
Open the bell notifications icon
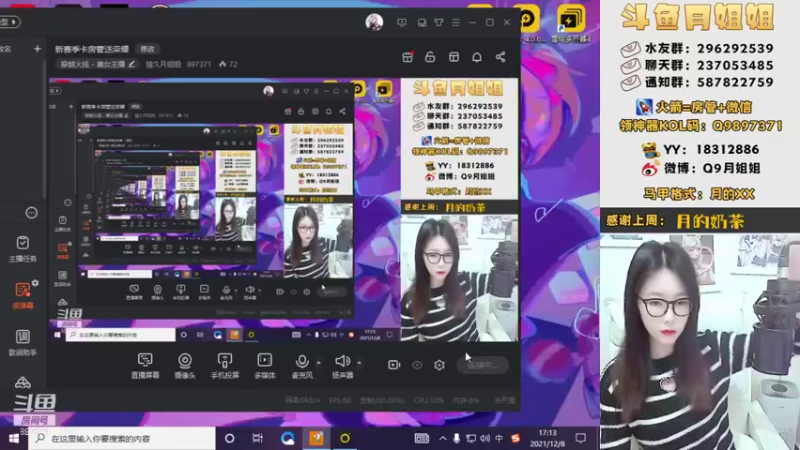(x=477, y=57)
